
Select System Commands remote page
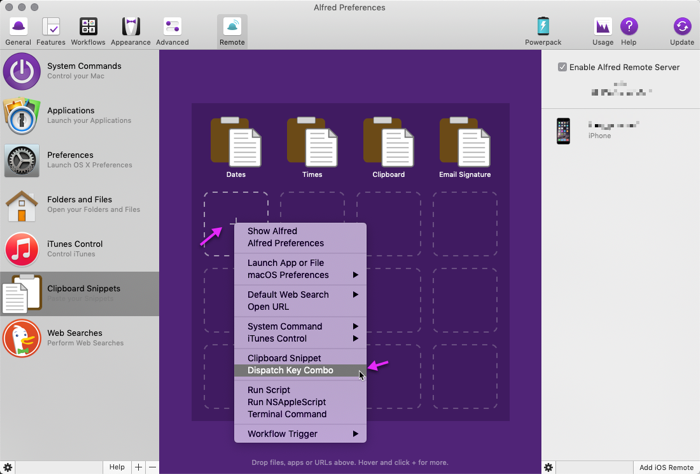[79, 71]
